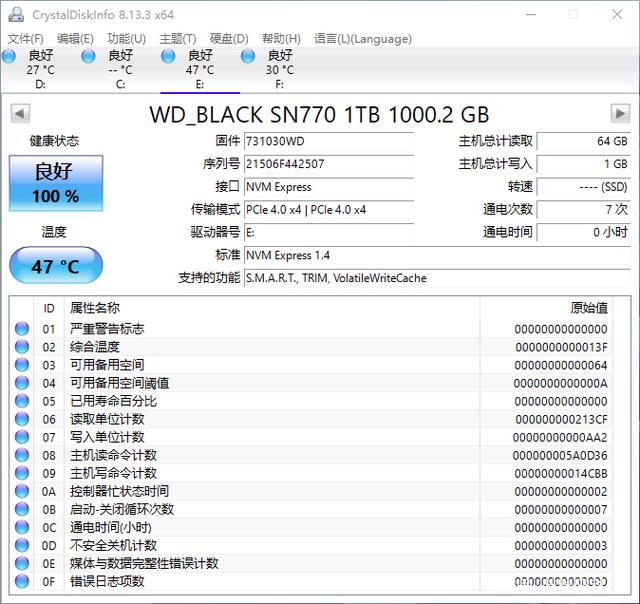Open the 帮助(H) menu

click(x=281, y=39)
